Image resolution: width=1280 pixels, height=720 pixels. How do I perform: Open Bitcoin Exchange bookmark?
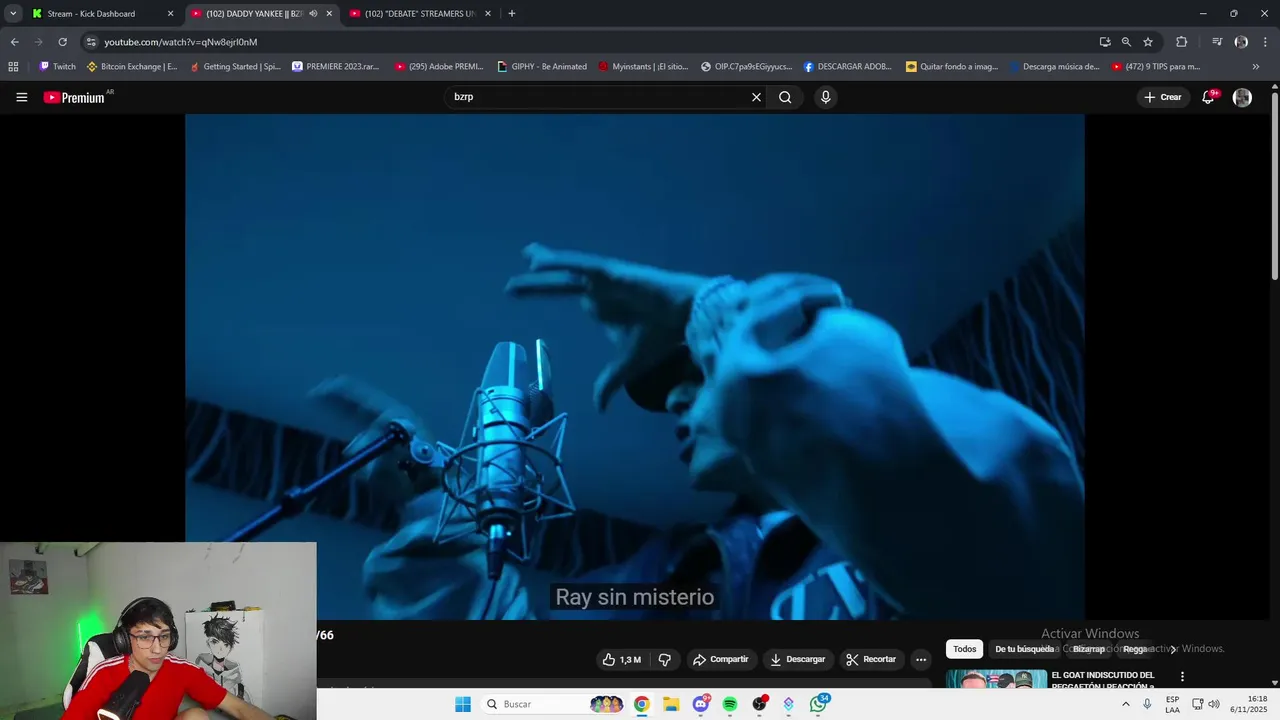click(x=132, y=67)
